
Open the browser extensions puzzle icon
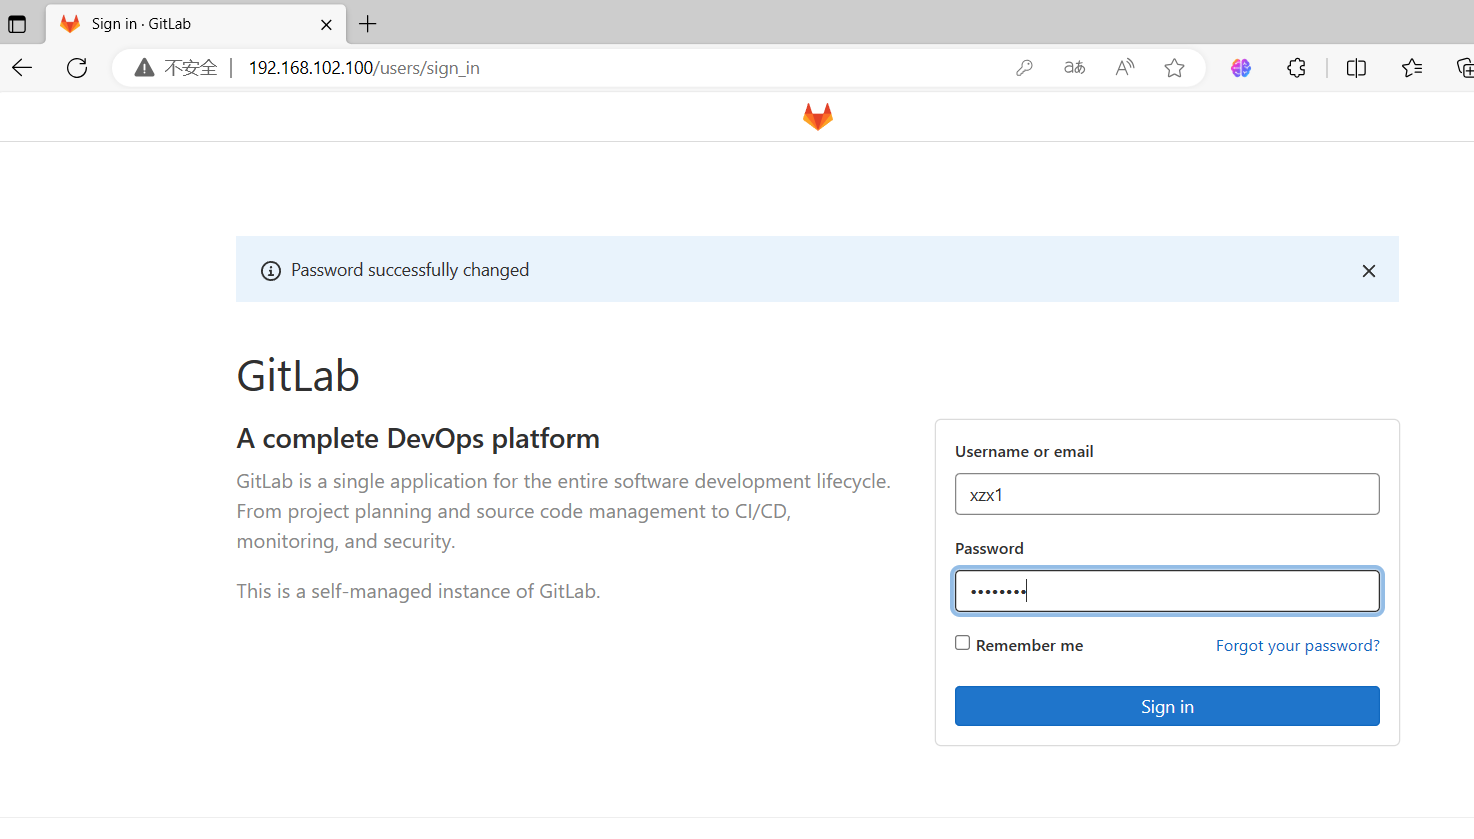click(1296, 67)
